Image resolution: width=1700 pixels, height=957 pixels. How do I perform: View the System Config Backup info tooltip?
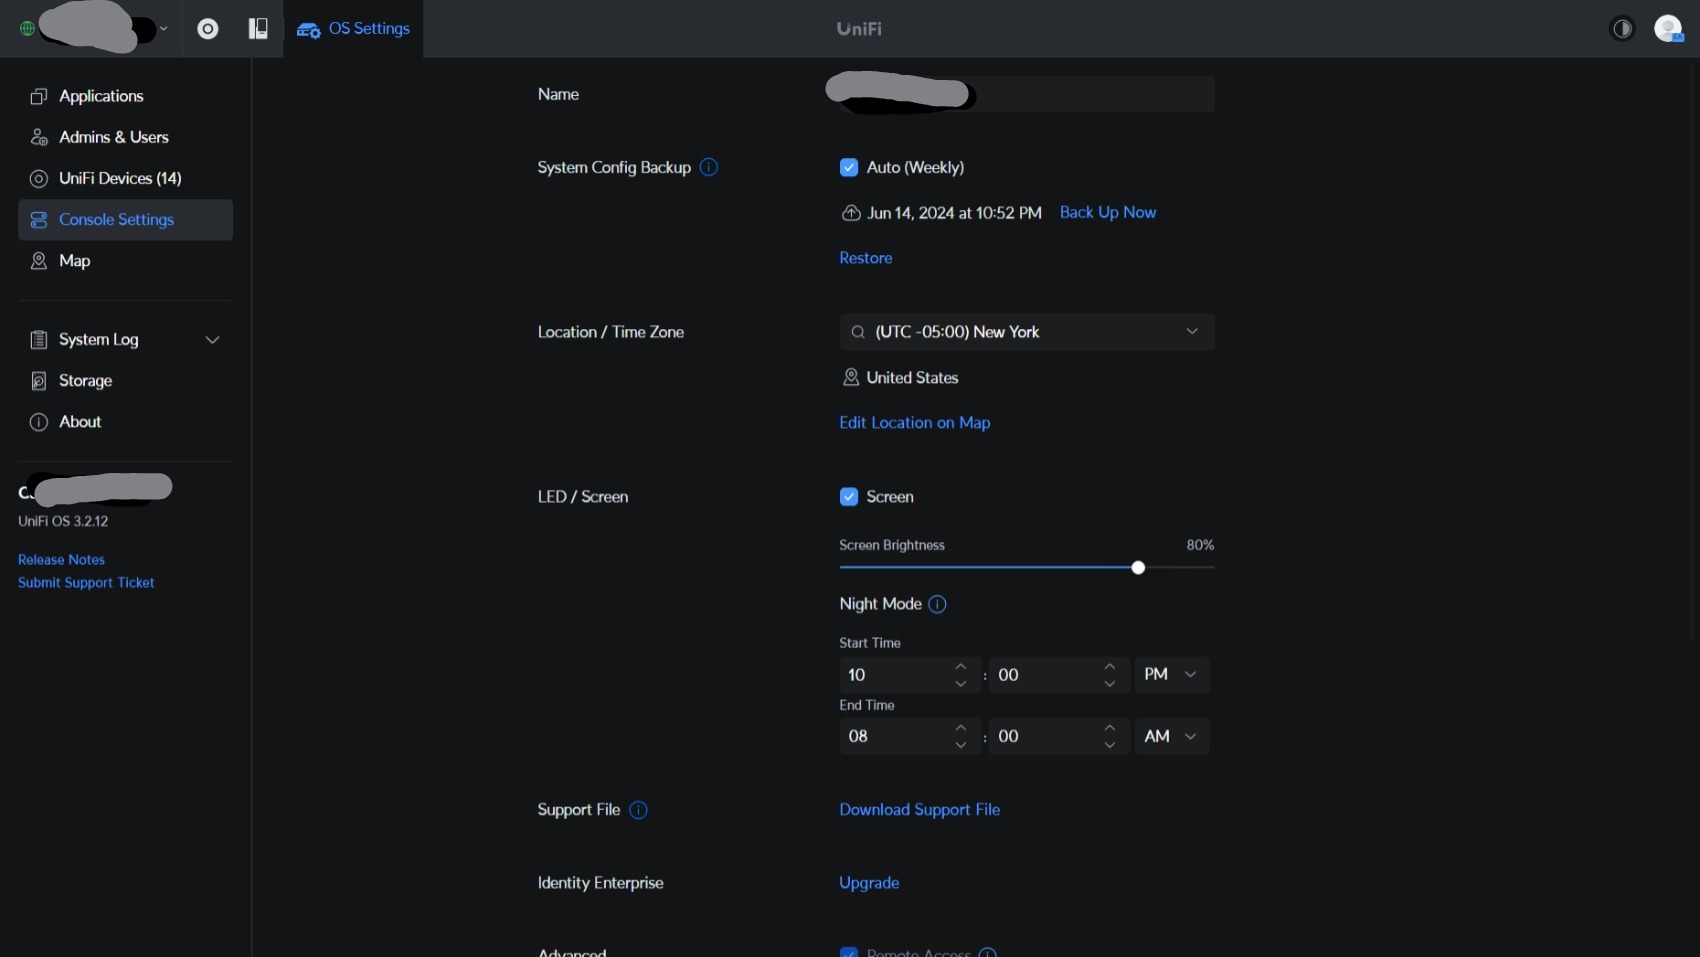[x=709, y=167]
